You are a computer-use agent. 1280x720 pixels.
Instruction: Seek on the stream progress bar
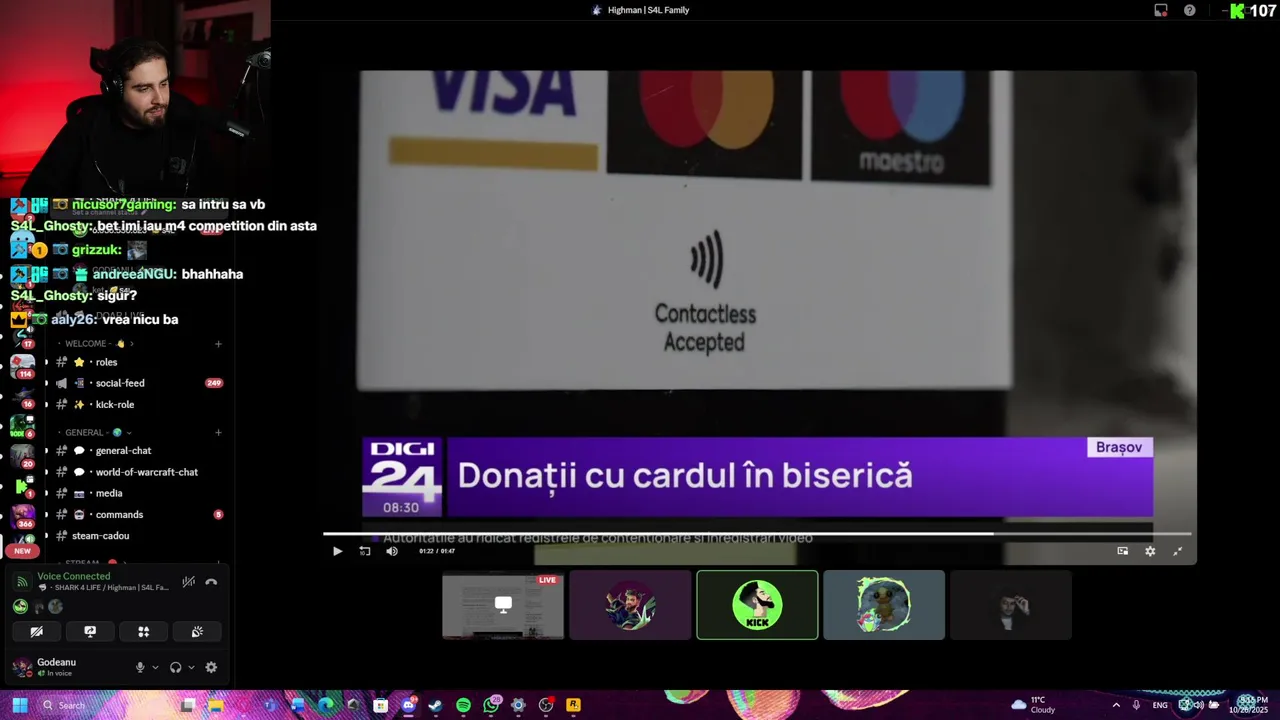(x=757, y=534)
